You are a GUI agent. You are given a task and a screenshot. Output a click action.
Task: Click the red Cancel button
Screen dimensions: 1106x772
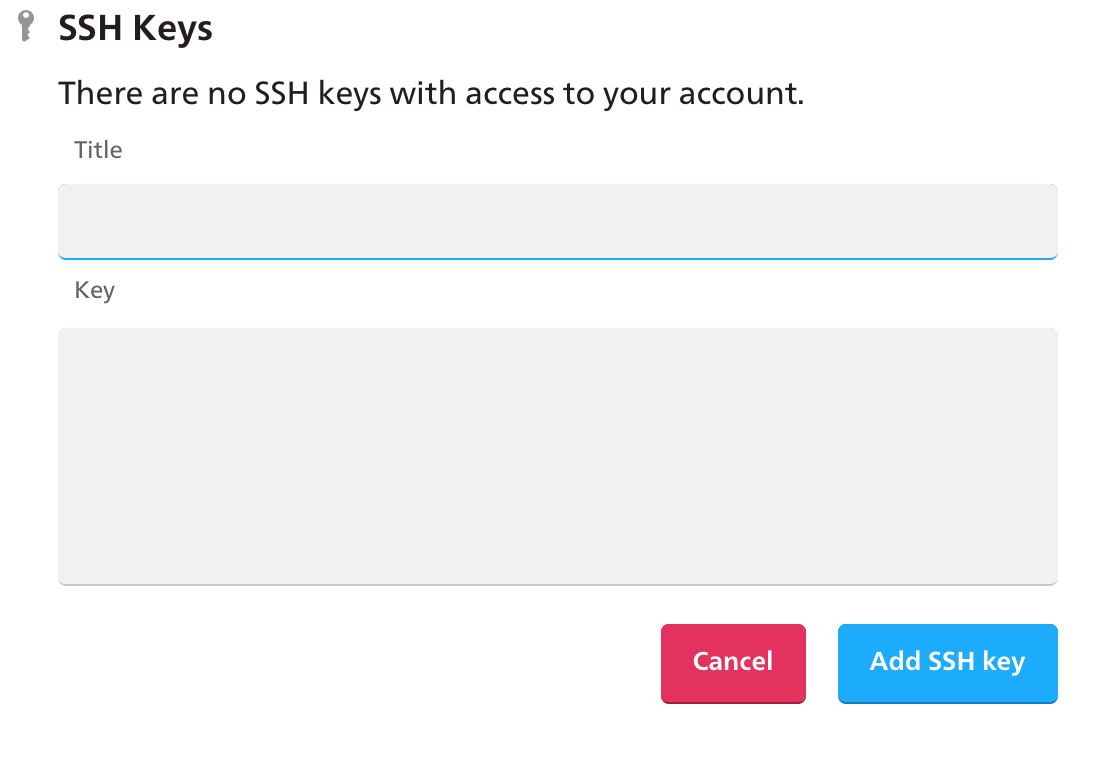[733, 663]
